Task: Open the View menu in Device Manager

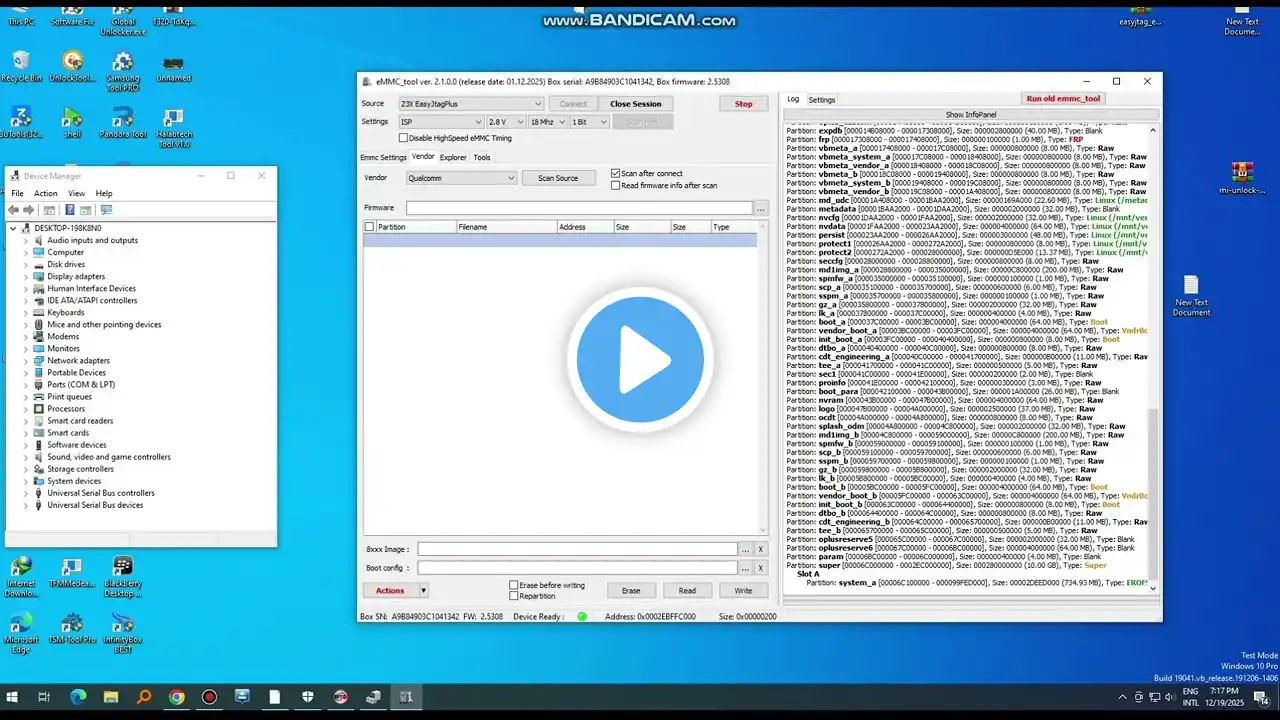Action: coord(76,193)
